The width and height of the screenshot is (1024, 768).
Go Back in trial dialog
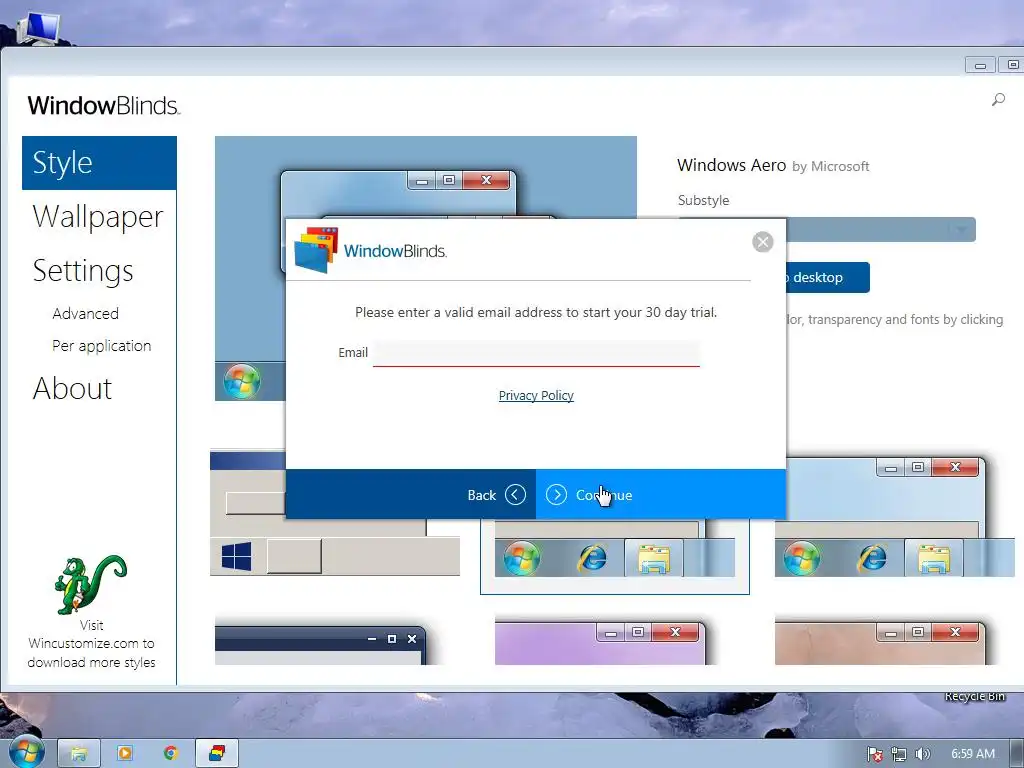click(x=411, y=494)
